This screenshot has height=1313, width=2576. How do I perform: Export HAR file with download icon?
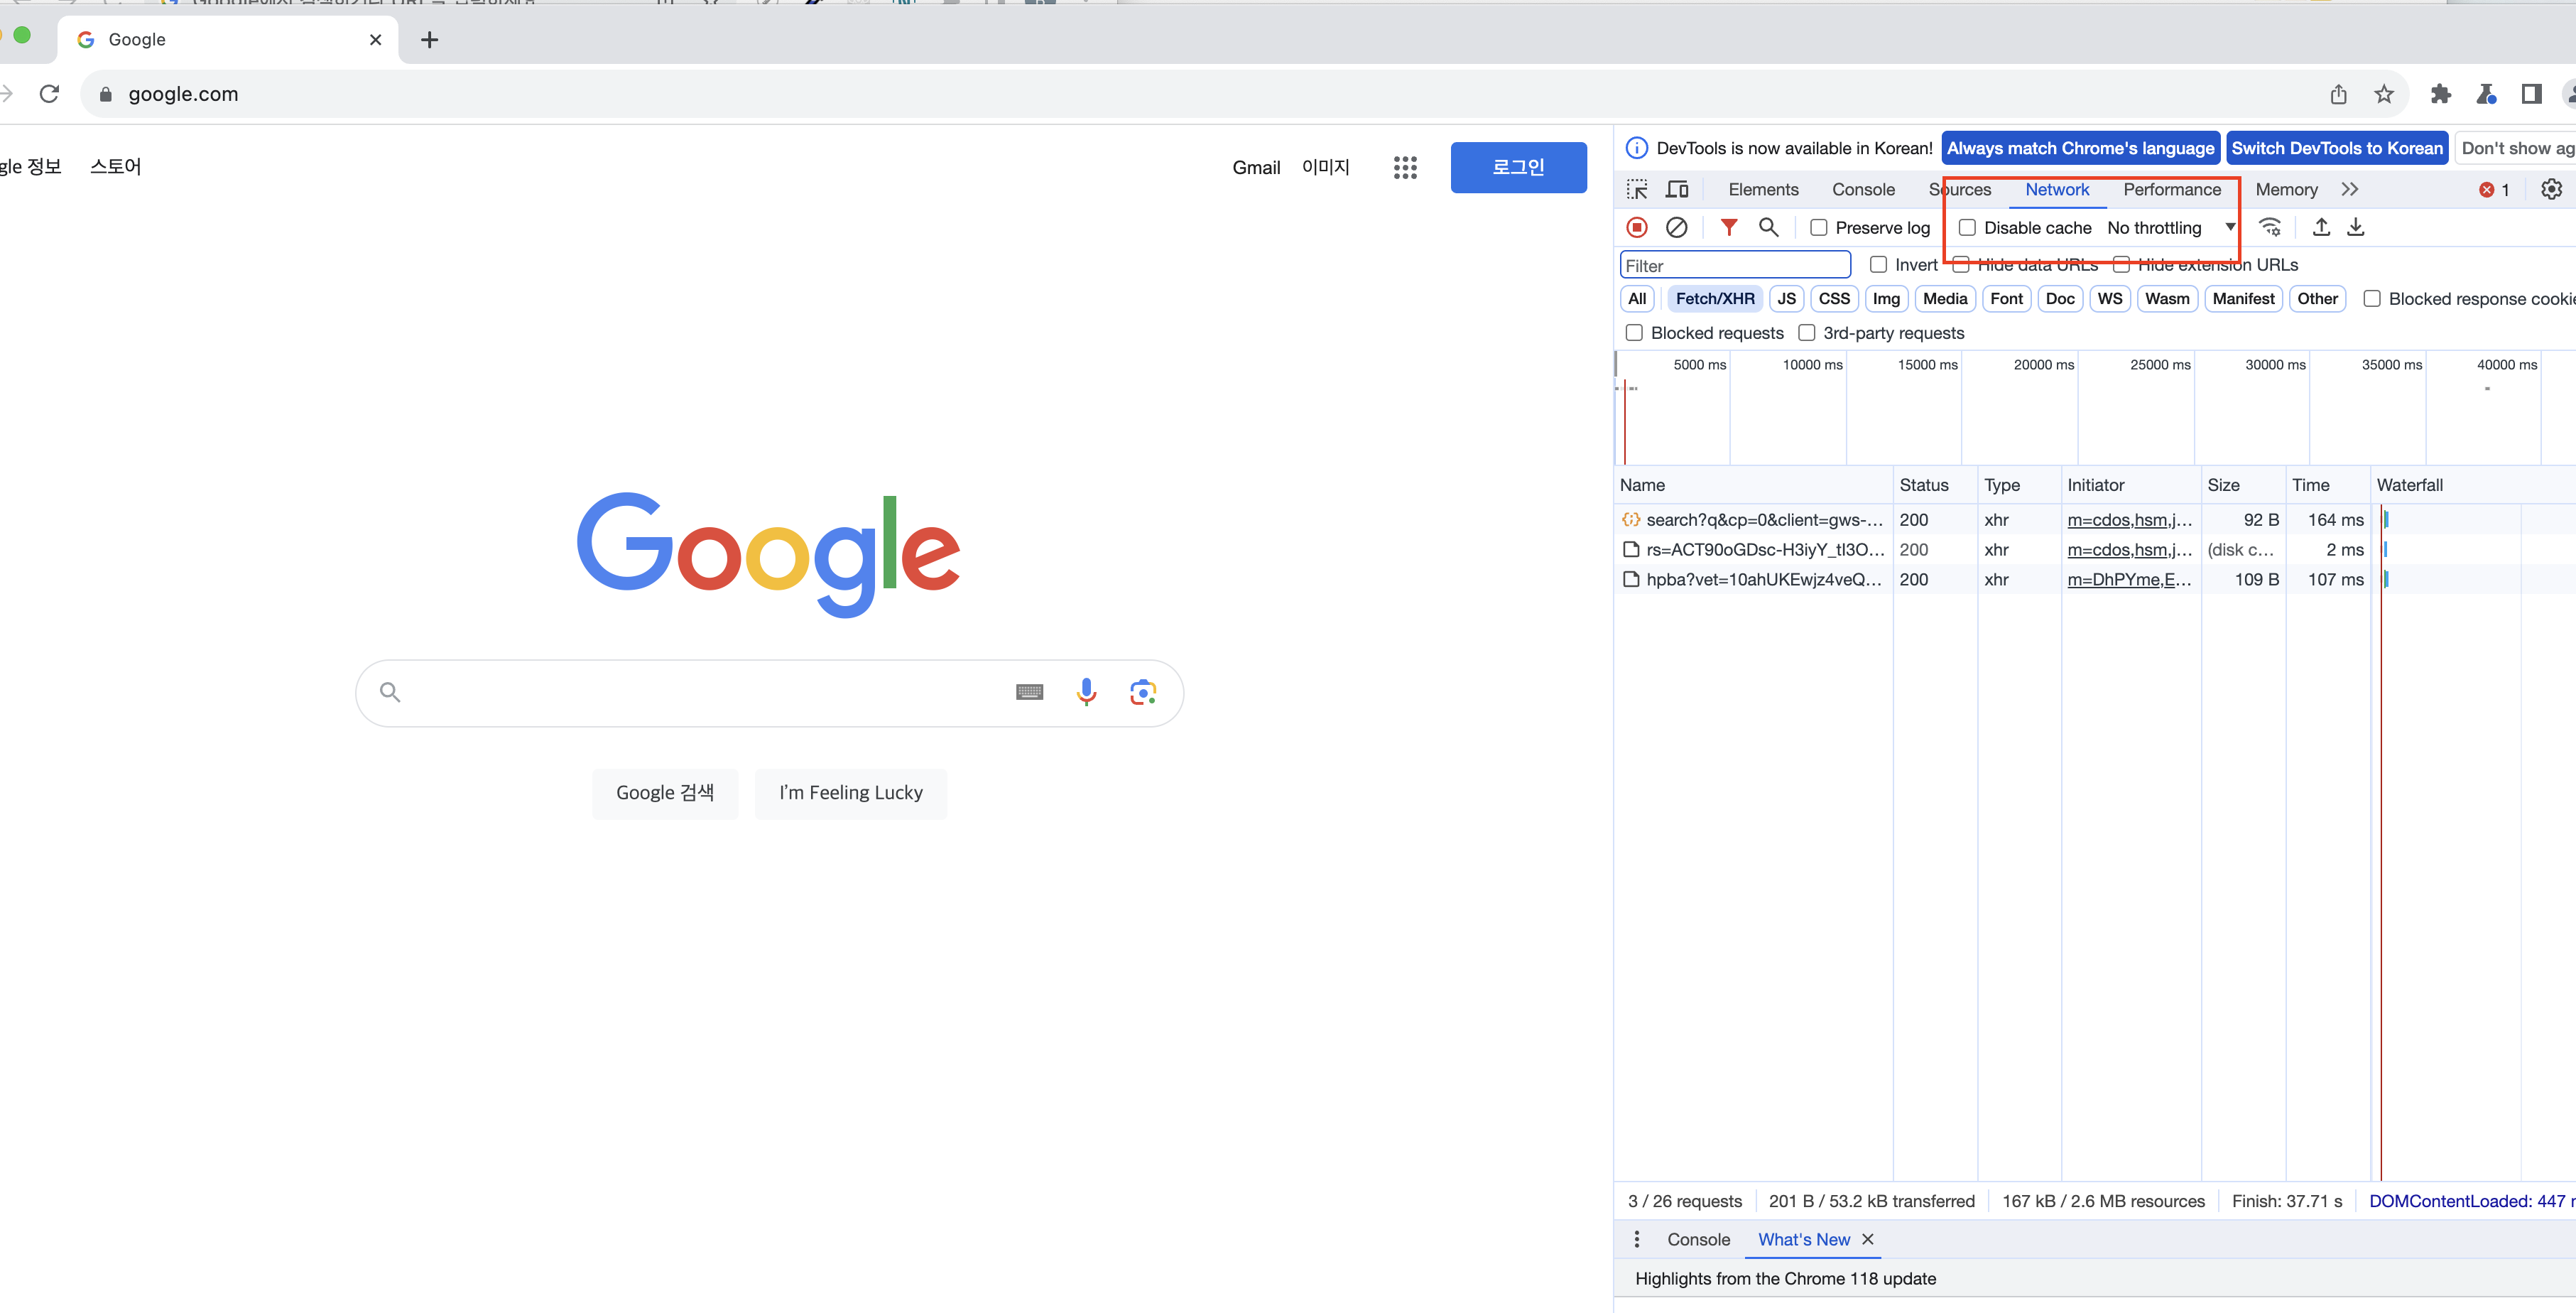click(x=2356, y=228)
